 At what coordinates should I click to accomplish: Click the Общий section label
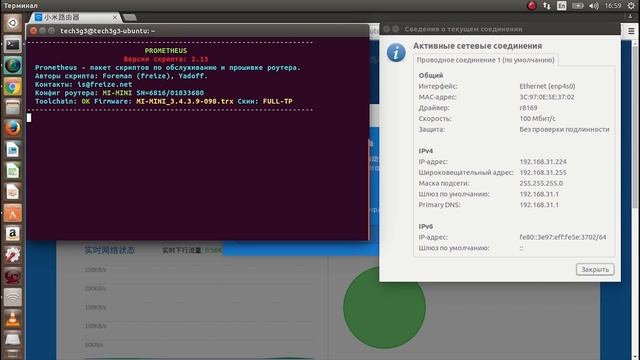[x=431, y=76]
